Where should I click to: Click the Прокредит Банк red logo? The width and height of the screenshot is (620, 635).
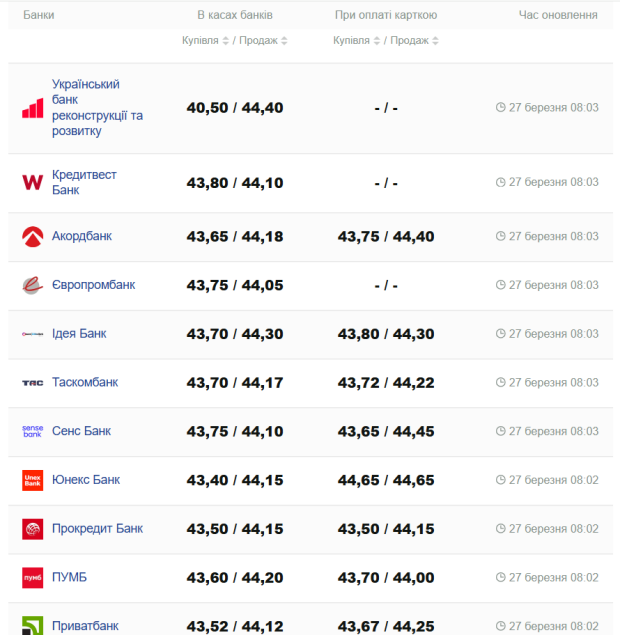point(33,529)
